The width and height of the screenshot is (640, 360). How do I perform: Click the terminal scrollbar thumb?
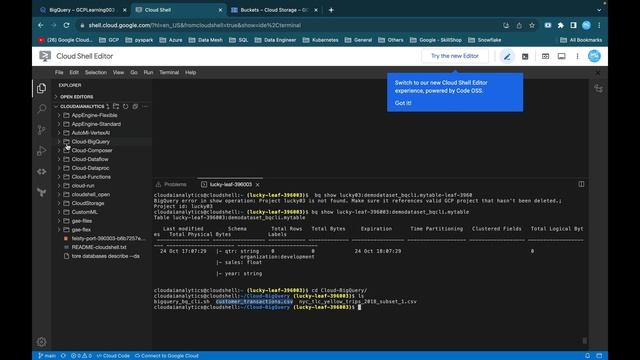click(584, 340)
